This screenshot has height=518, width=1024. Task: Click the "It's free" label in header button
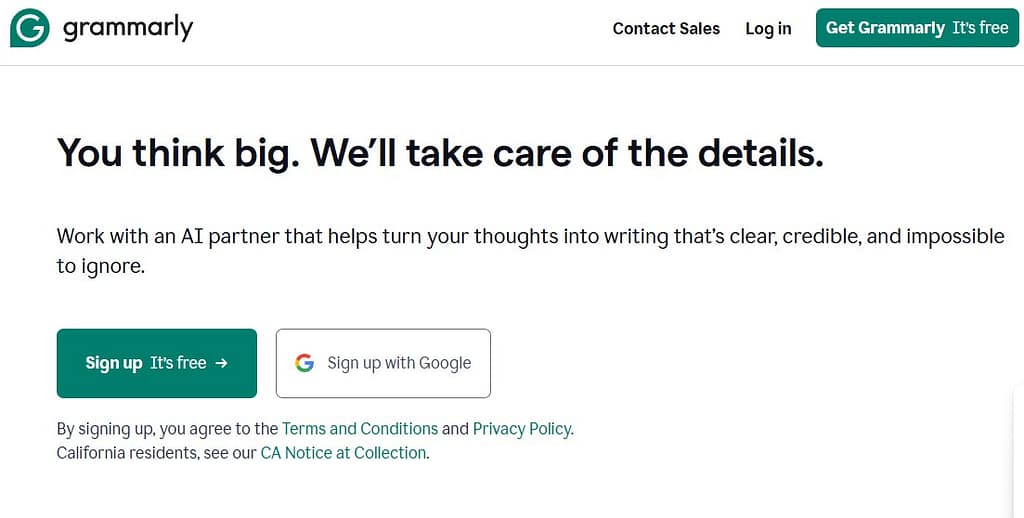tap(979, 28)
